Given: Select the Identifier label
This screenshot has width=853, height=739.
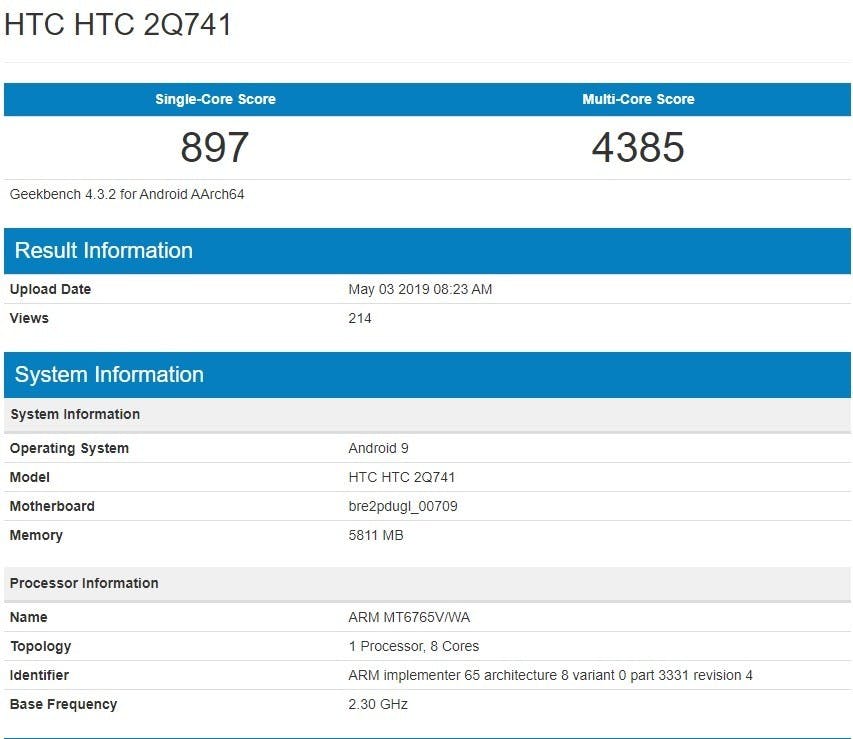Looking at the screenshot, I should (x=39, y=675).
